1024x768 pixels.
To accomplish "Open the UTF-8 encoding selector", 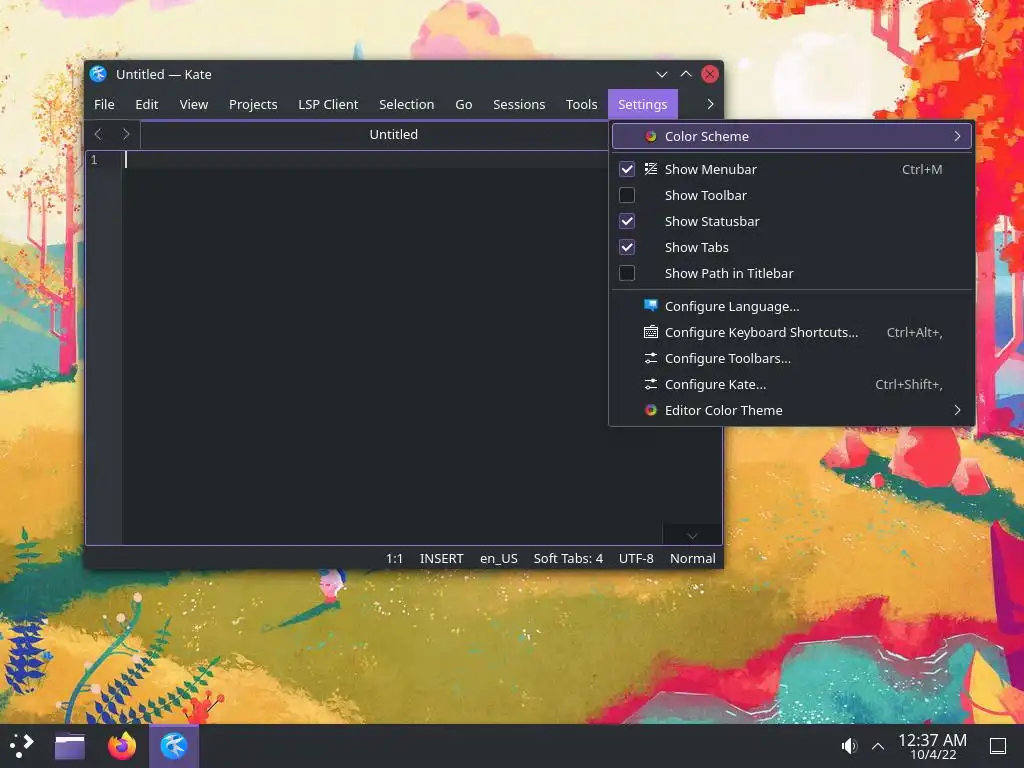I will tap(636, 559).
